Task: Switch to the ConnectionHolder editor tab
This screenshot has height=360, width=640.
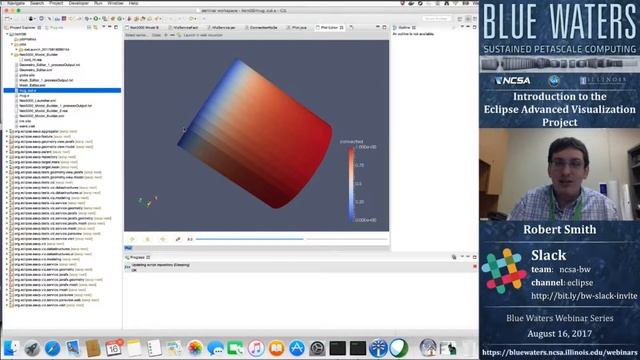Action: pyautogui.click(x=261, y=27)
